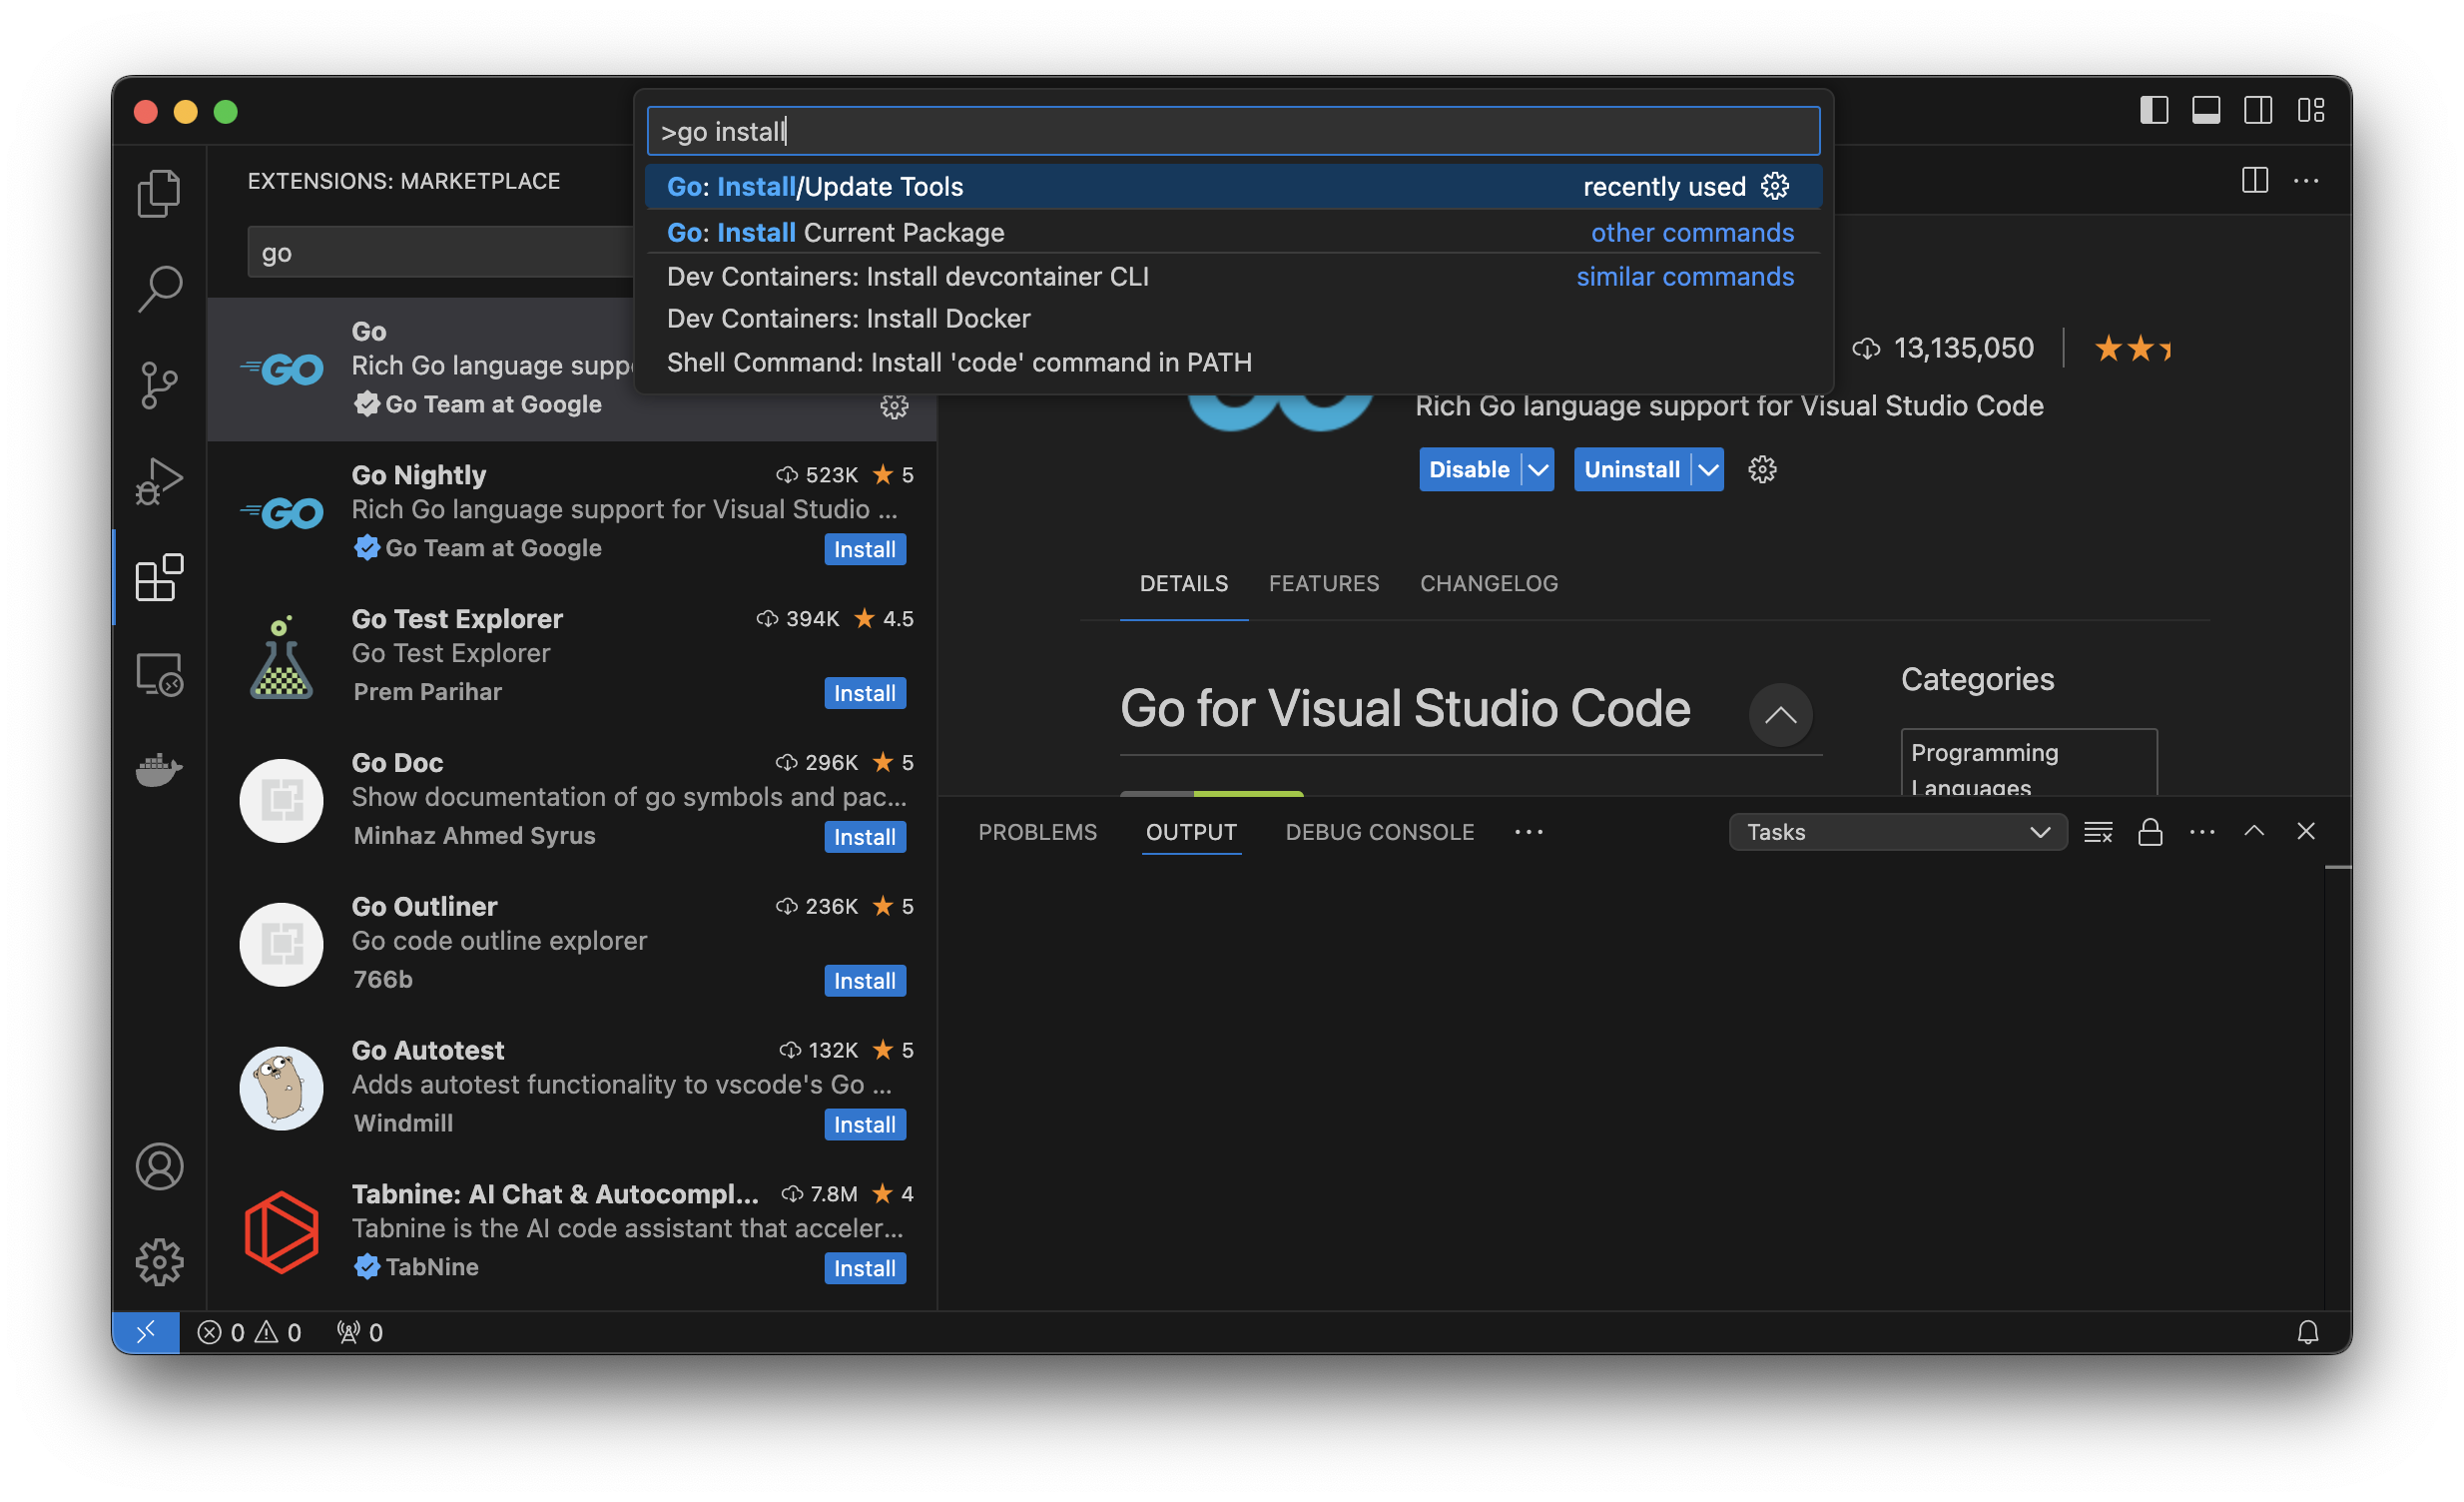The height and width of the screenshot is (1502, 2464).
Task: Toggle the panel visibility
Action: tap(2206, 110)
